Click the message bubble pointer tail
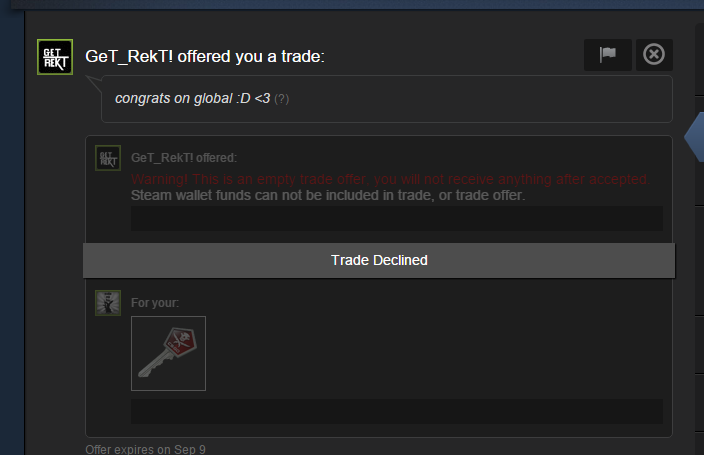The image size is (704, 455). tap(94, 84)
